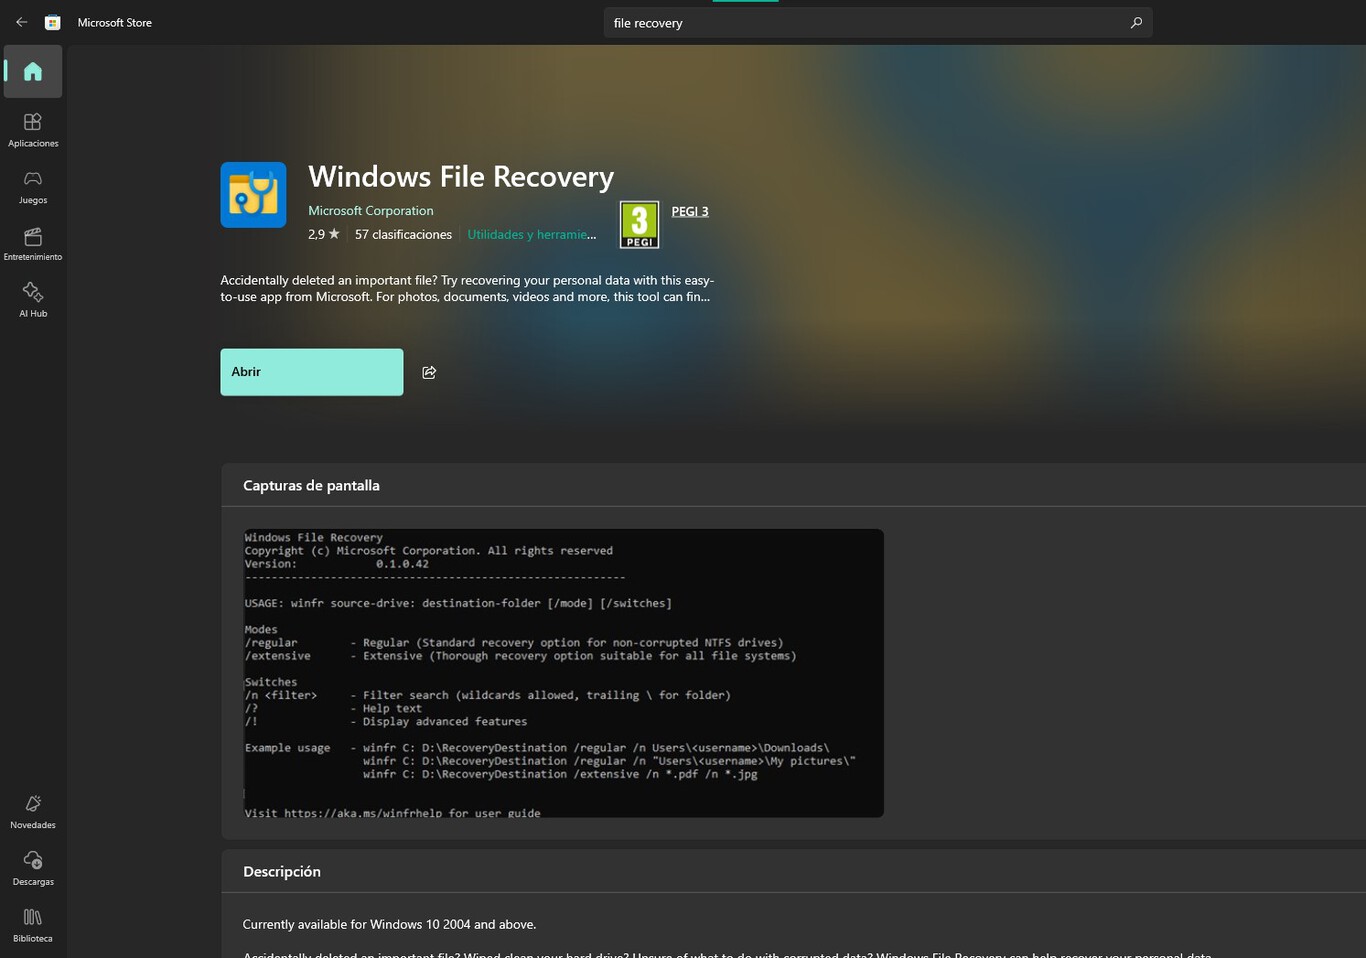
Task: Open Descargas in the sidebar
Action: [x=33, y=869]
